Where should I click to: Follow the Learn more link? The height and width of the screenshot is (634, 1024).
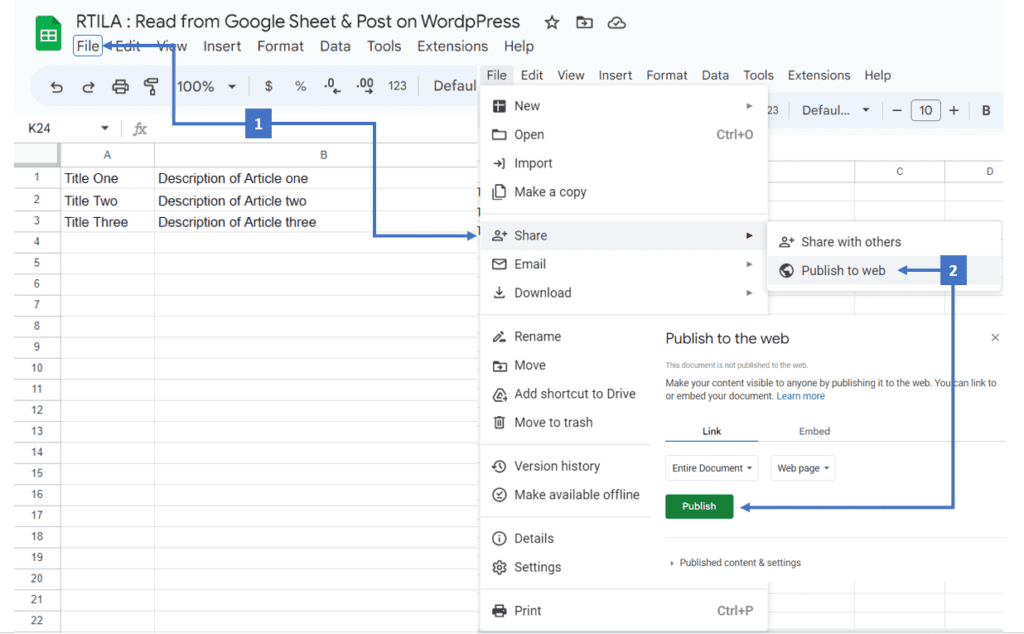[801, 396]
